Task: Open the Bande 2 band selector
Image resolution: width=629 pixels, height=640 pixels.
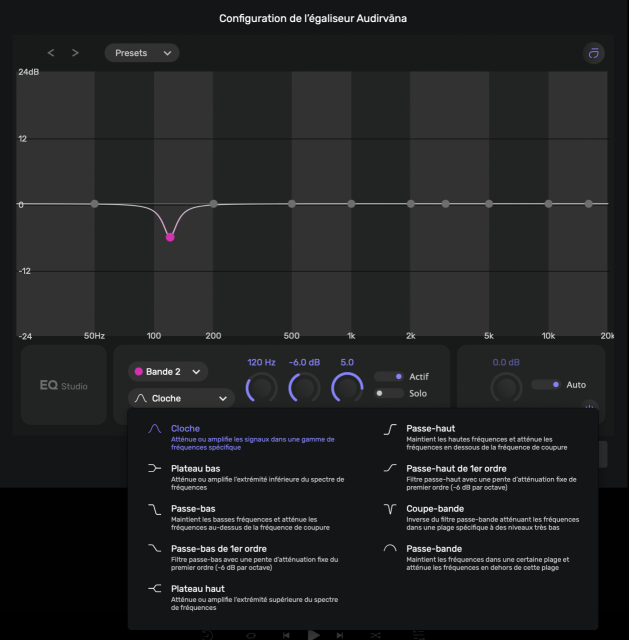Action: click(x=168, y=372)
